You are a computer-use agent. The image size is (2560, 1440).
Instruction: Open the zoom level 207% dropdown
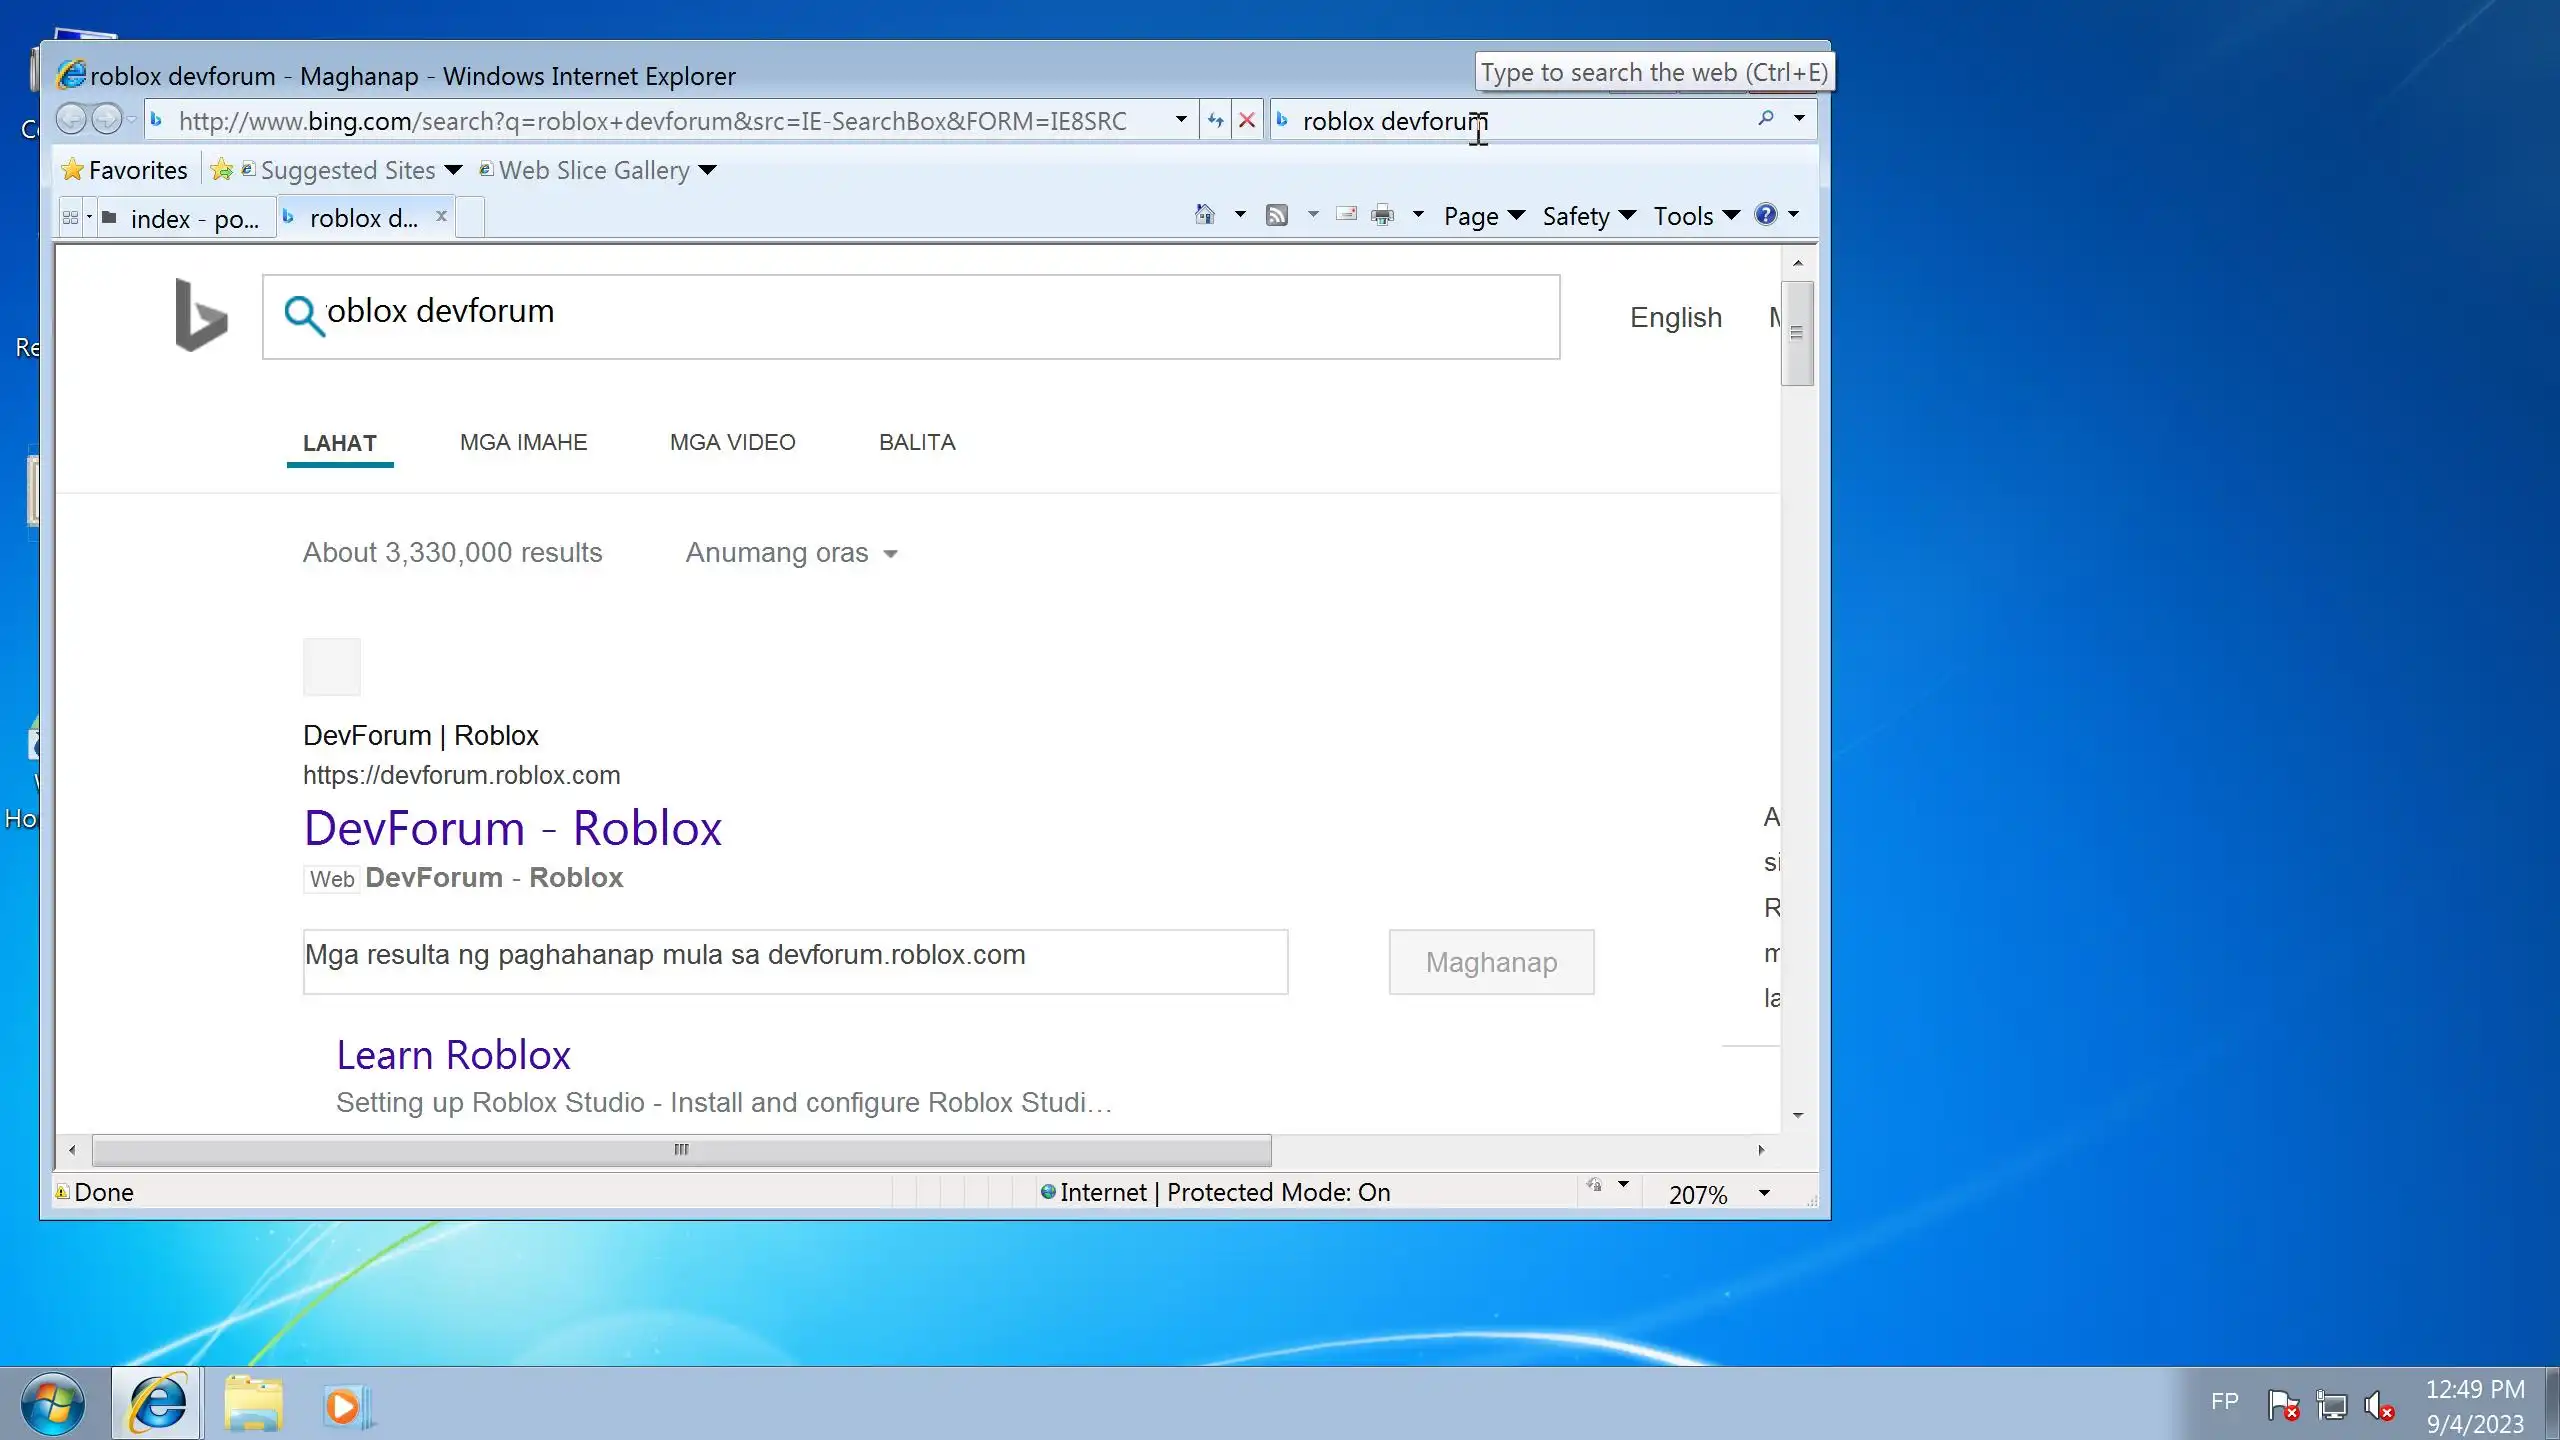click(1764, 1193)
